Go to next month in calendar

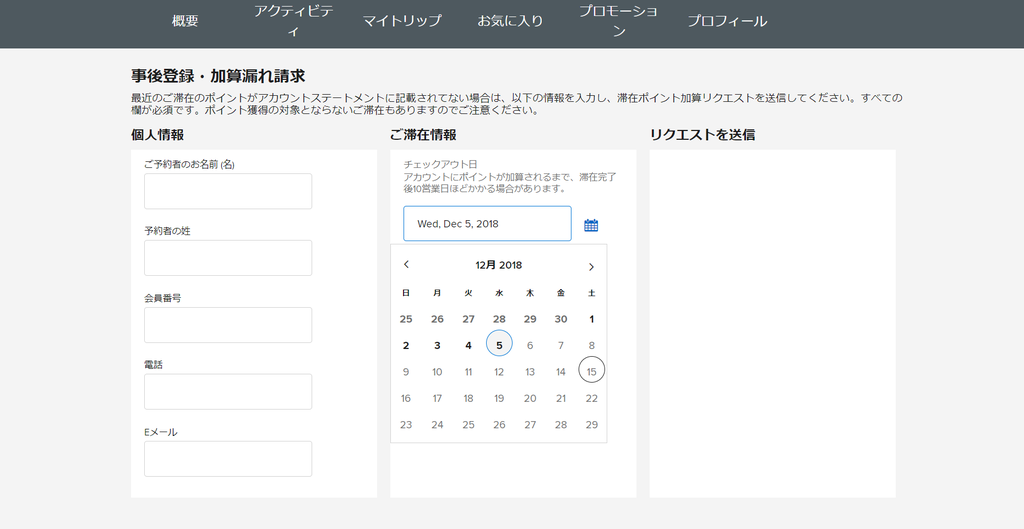(591, 266)
